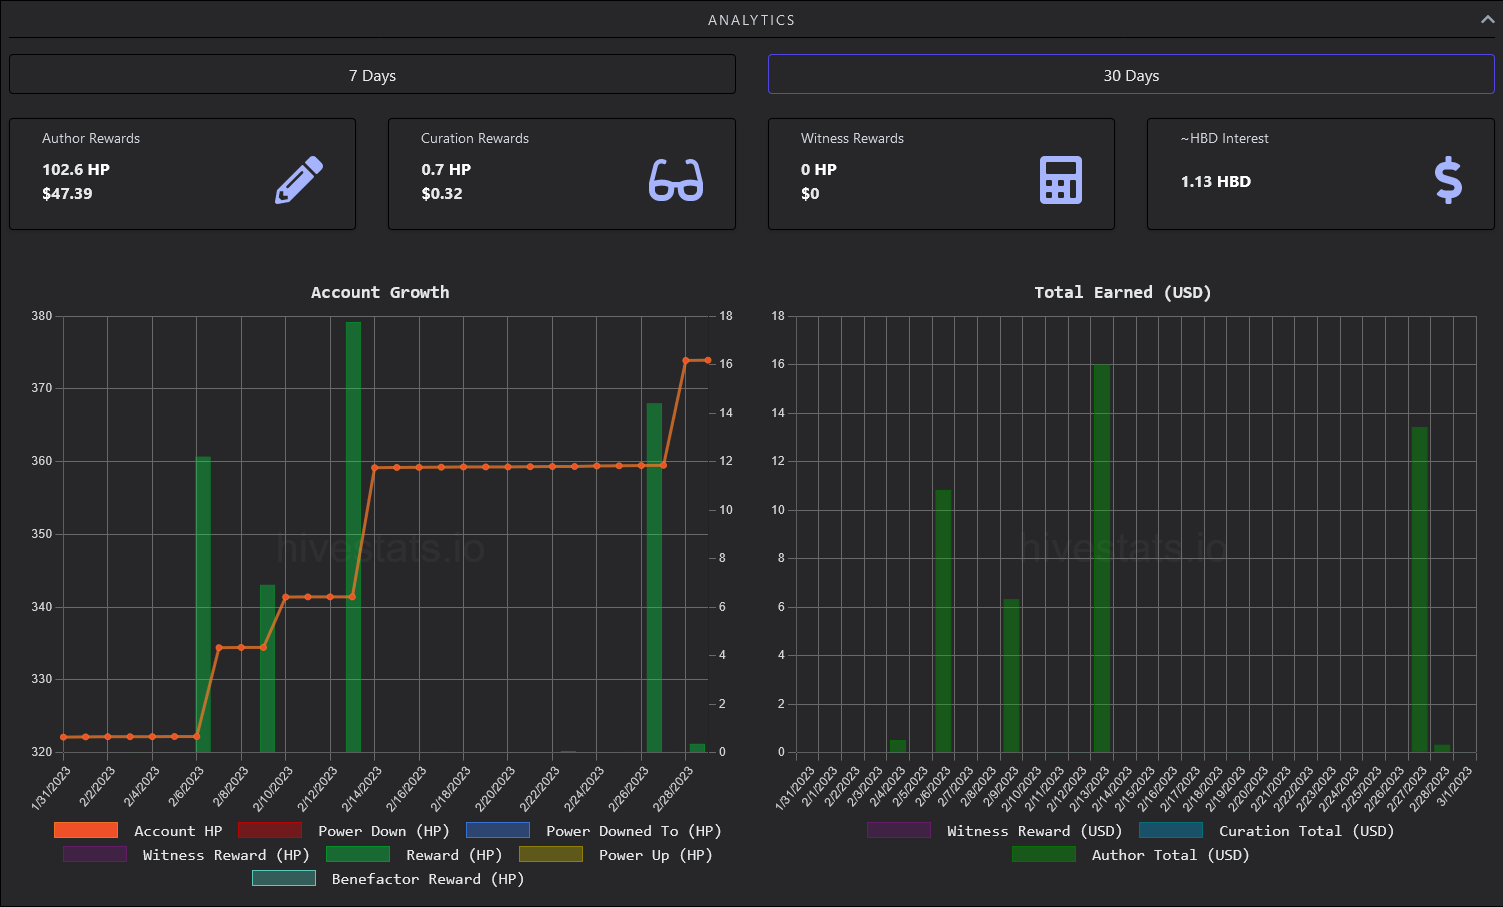This screenshot has width=1503, height=907.
Task: Click the Author Rewards card label
Action: click(91, 138)
